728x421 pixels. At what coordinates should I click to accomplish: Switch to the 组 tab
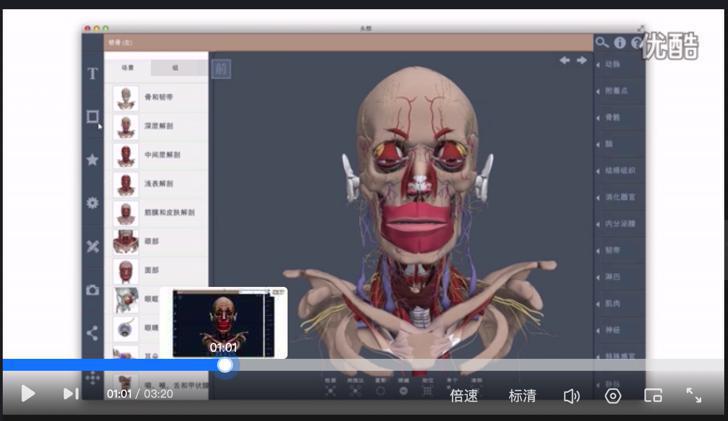176,68
